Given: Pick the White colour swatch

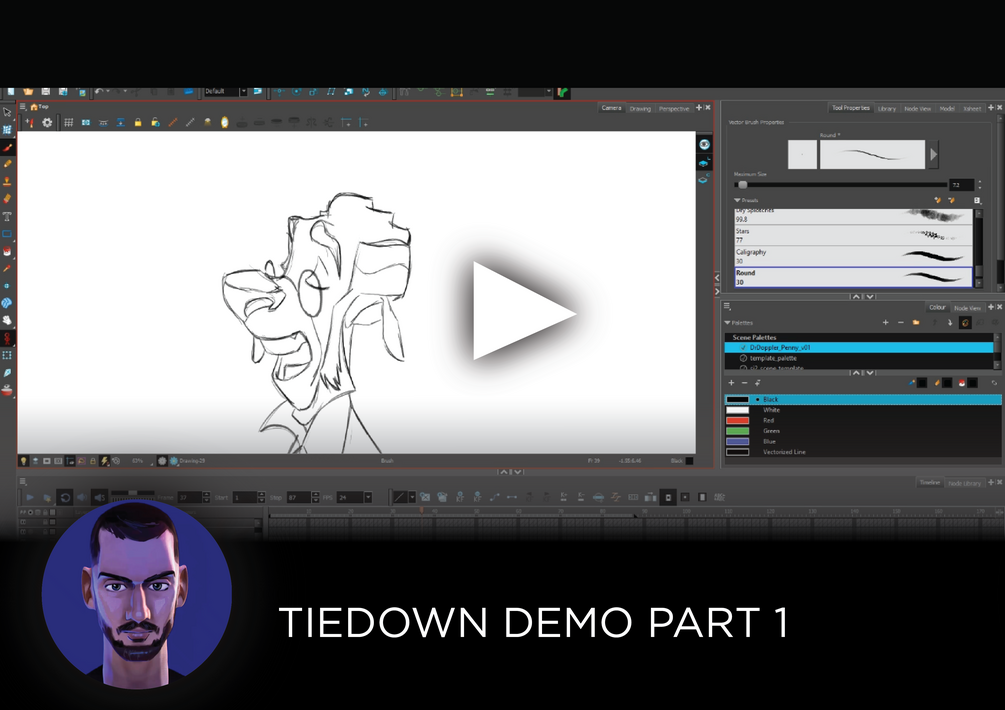Looking at the screenshot, I should click(x=737, y=409).
